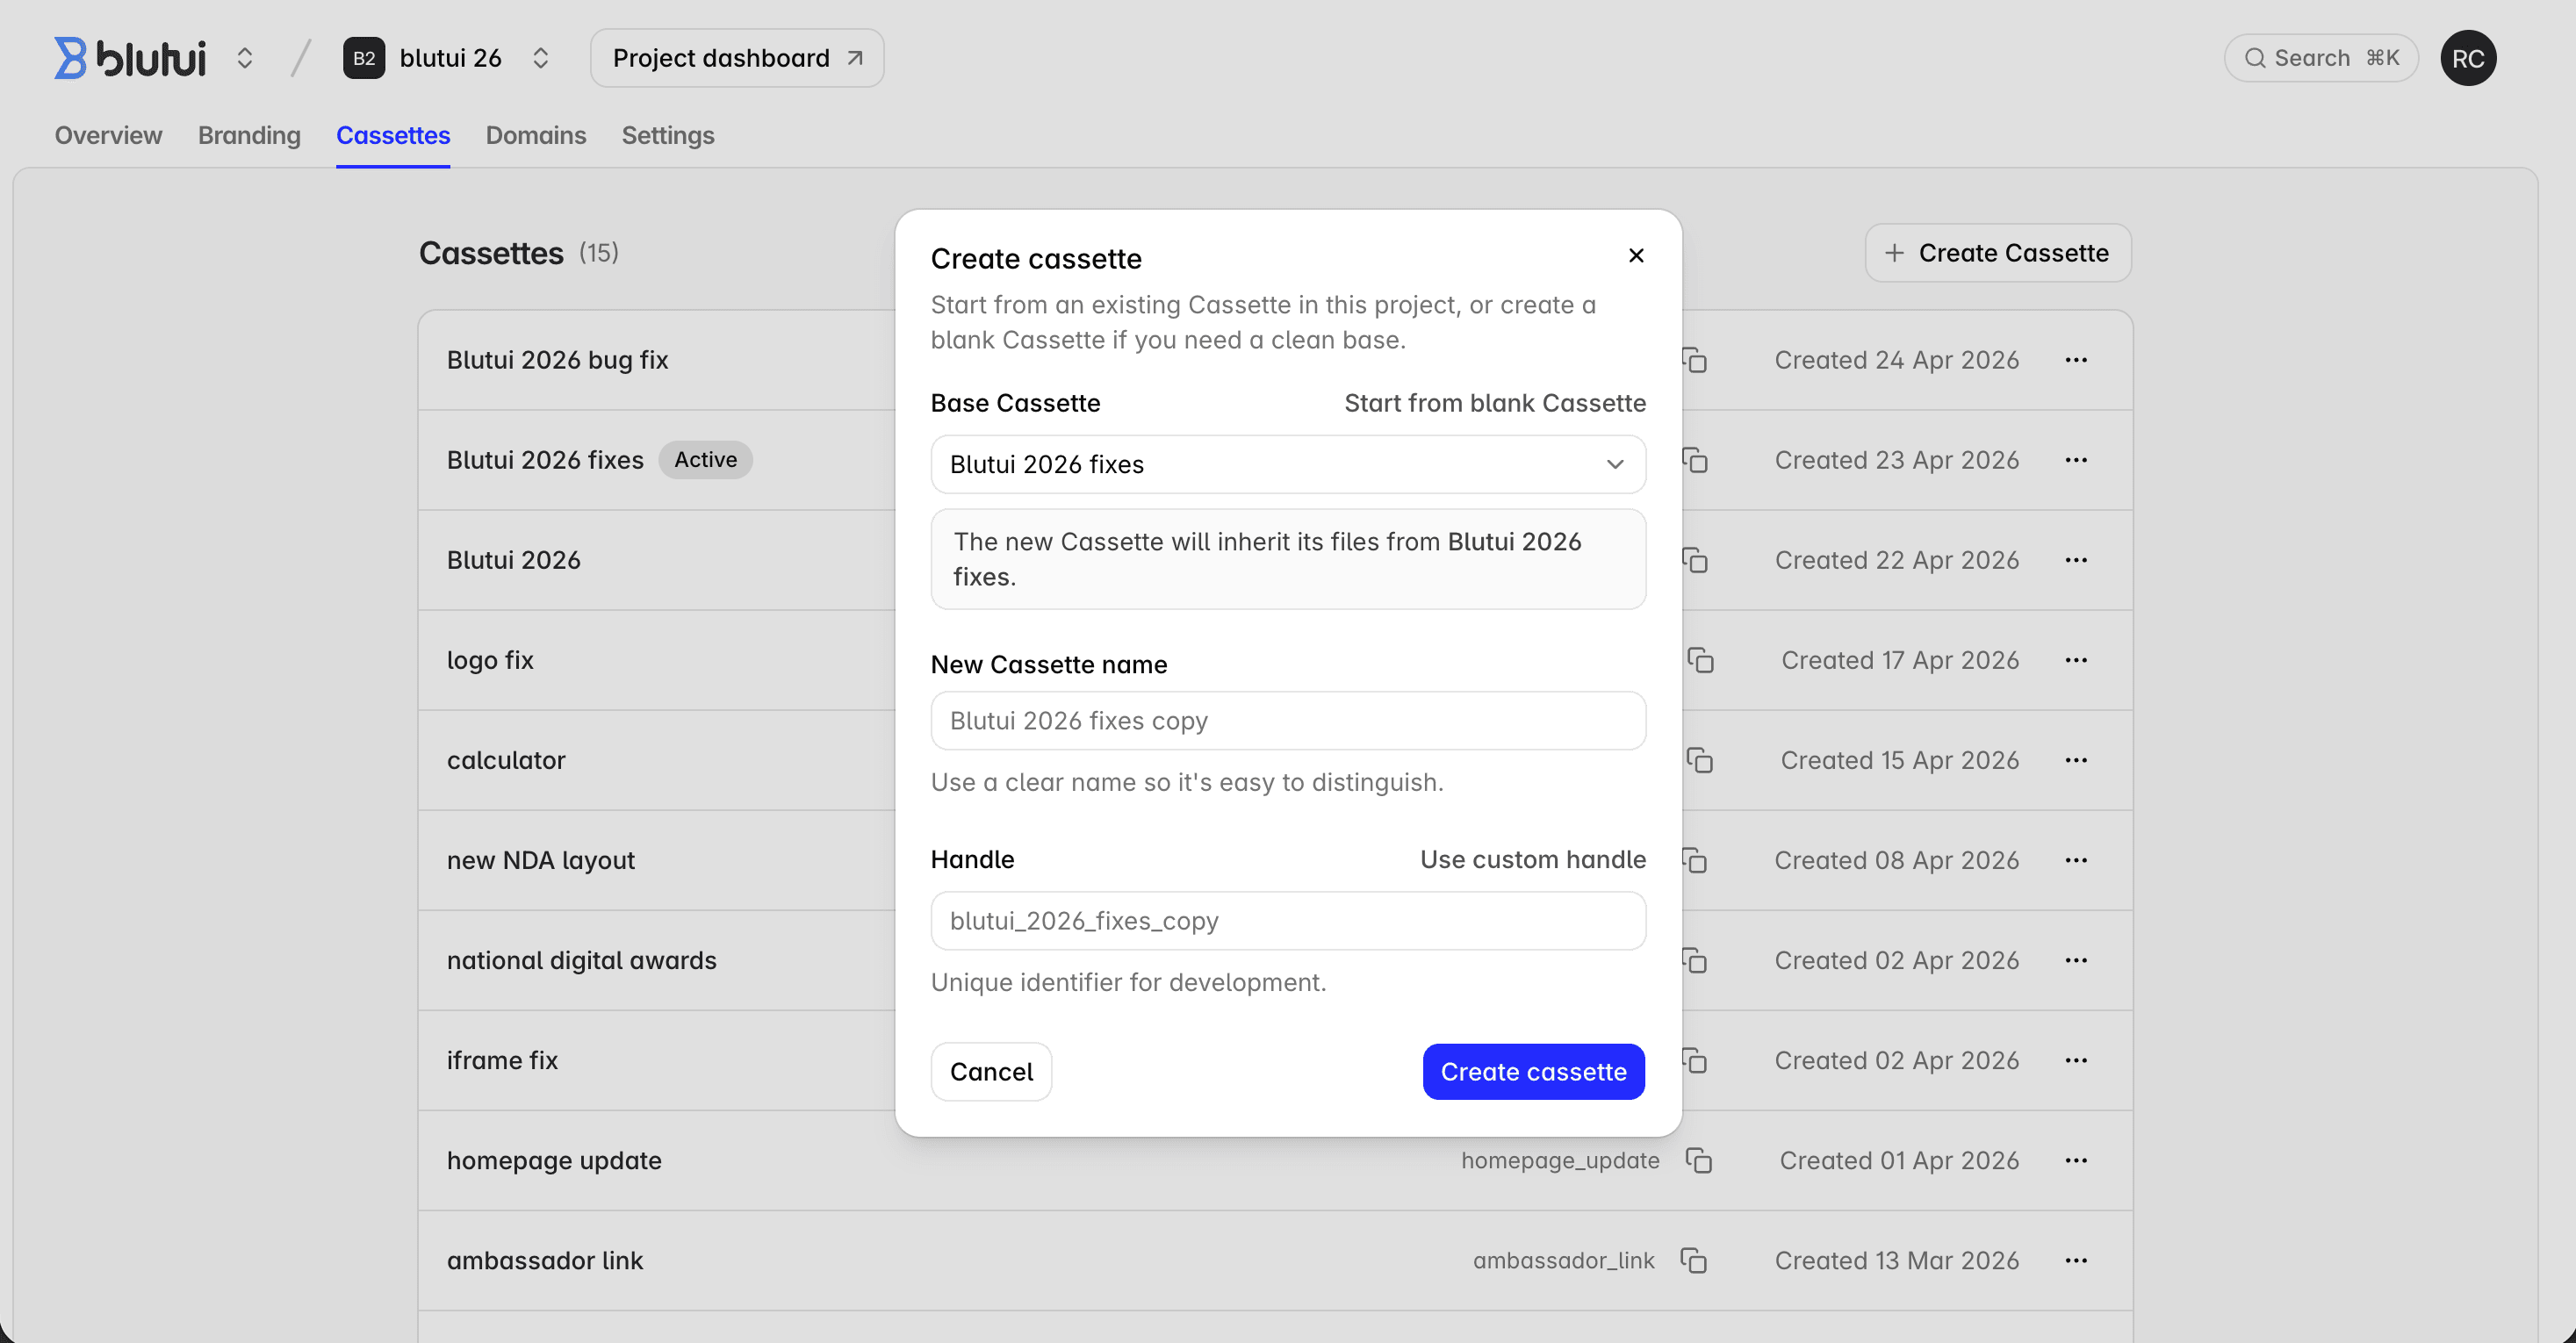Copy handle for Blutui 2026 fixes
The image size is (2576, 1343).
[x=1694, y=460]
